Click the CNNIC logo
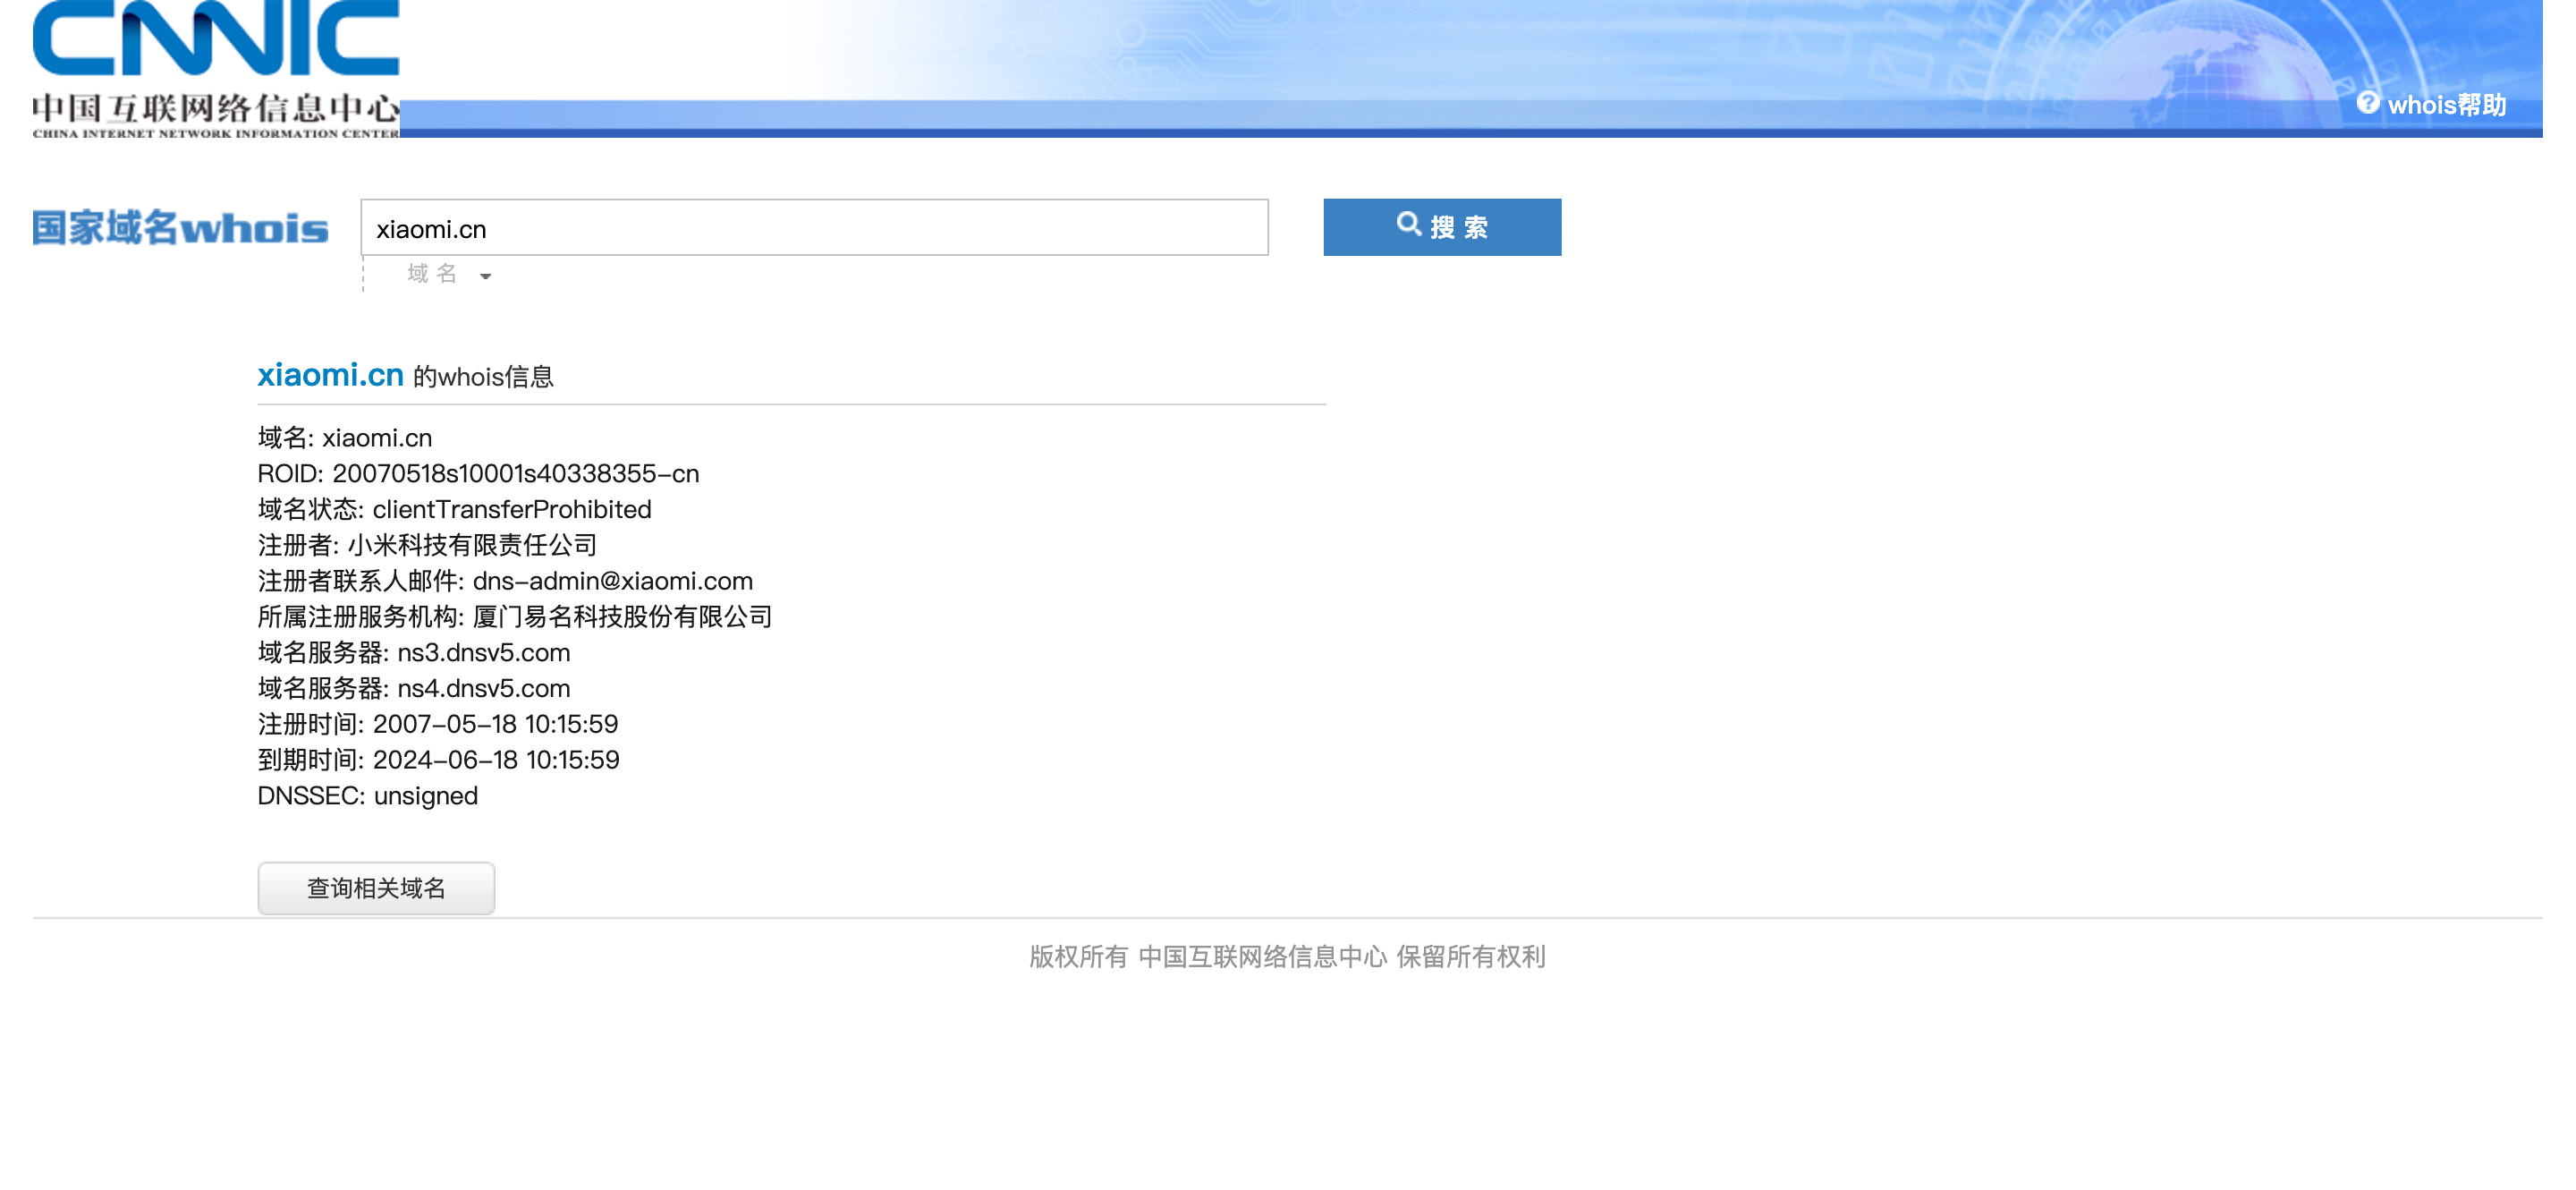Screen dimensions: 2576x1190 216,68
